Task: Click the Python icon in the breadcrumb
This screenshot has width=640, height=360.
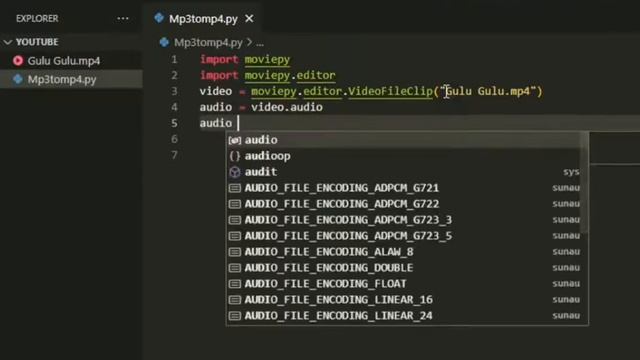Action: 164,42
